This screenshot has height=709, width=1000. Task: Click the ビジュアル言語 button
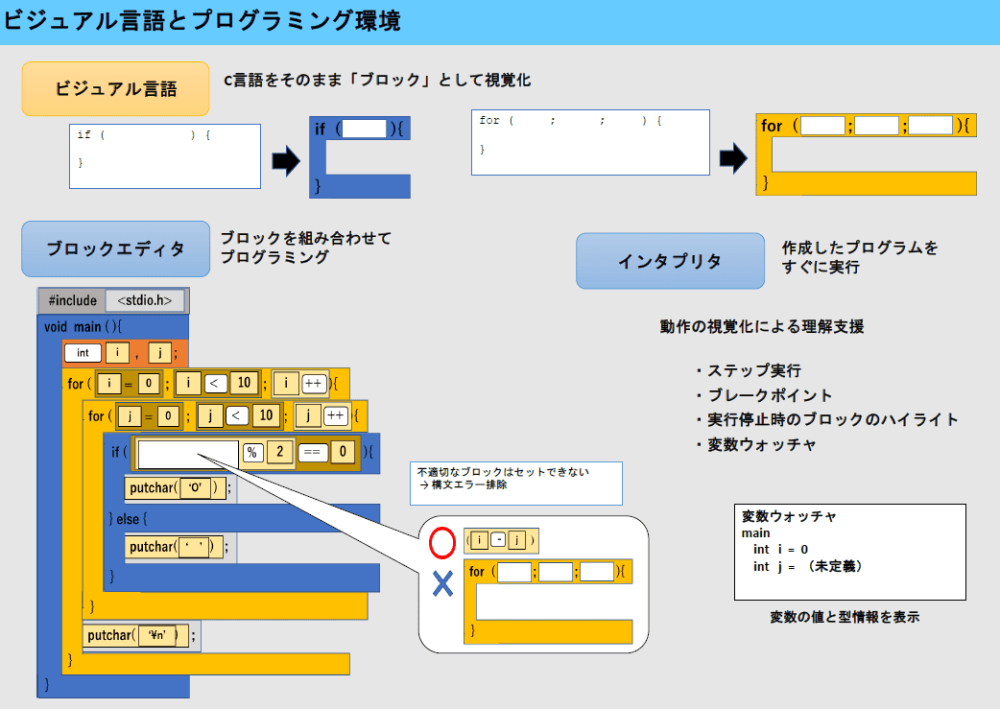[x=116, y=89]
